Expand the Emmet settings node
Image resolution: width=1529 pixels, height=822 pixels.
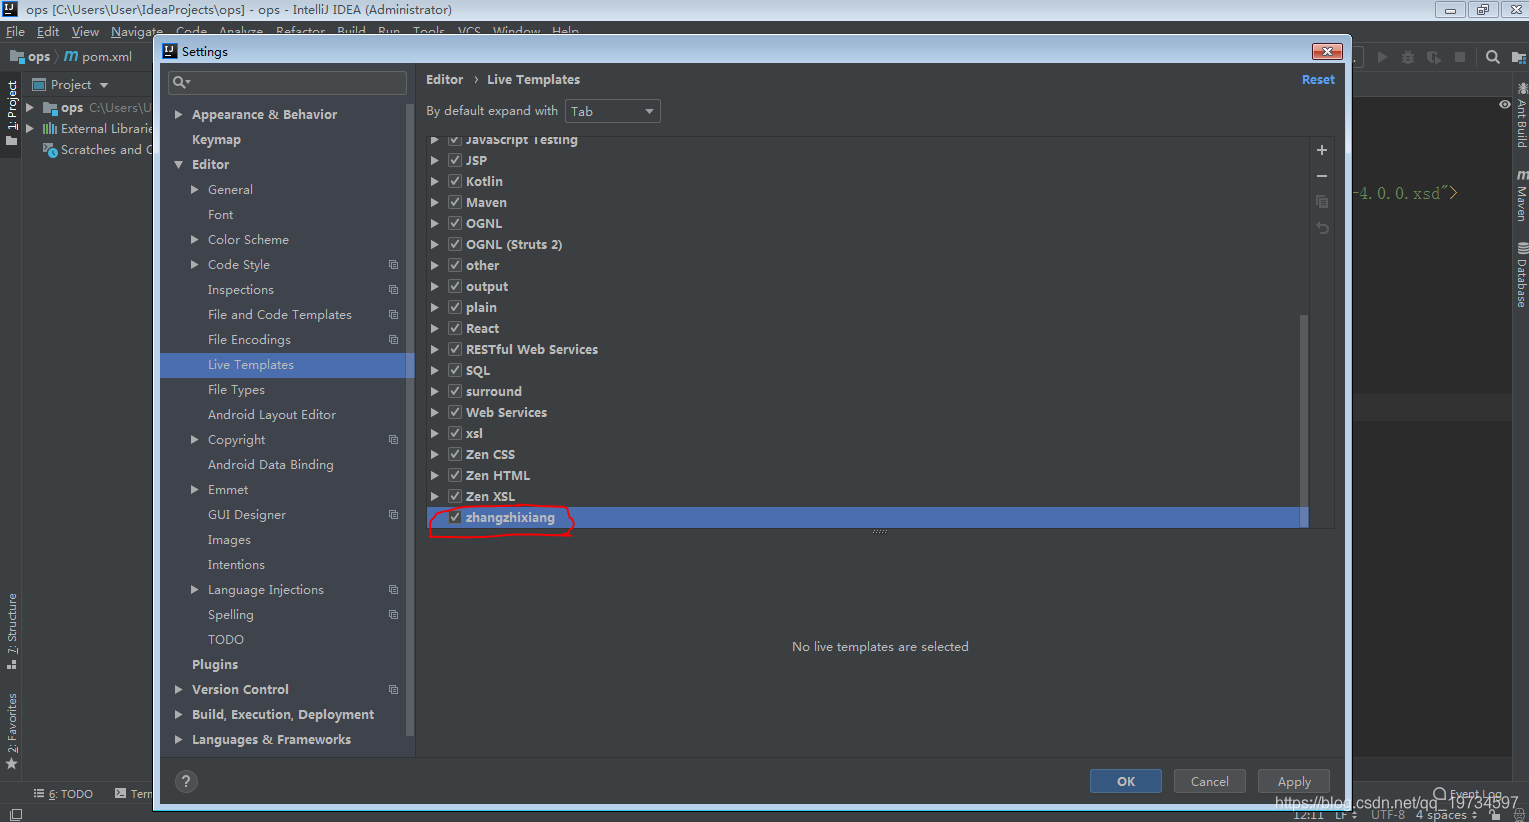[195, 490]
